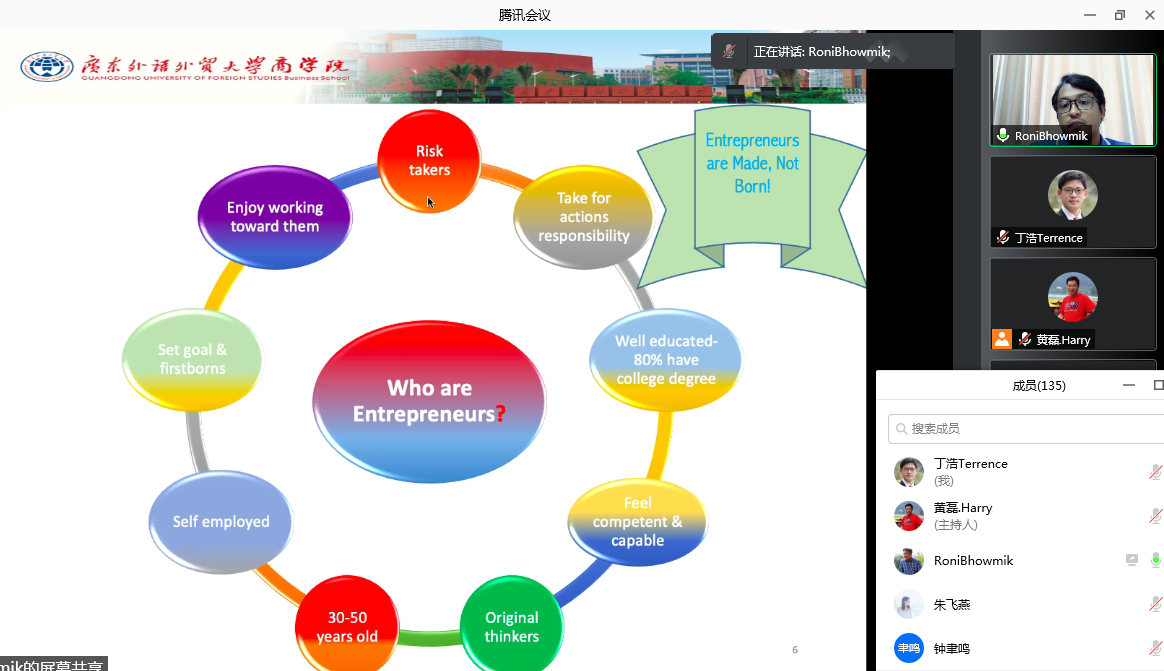Screen dimensions: 1164x671
Task: Click 丁浩Terrence's avatar in the member list
Action: pyautogui.click(x=909, y=472)
